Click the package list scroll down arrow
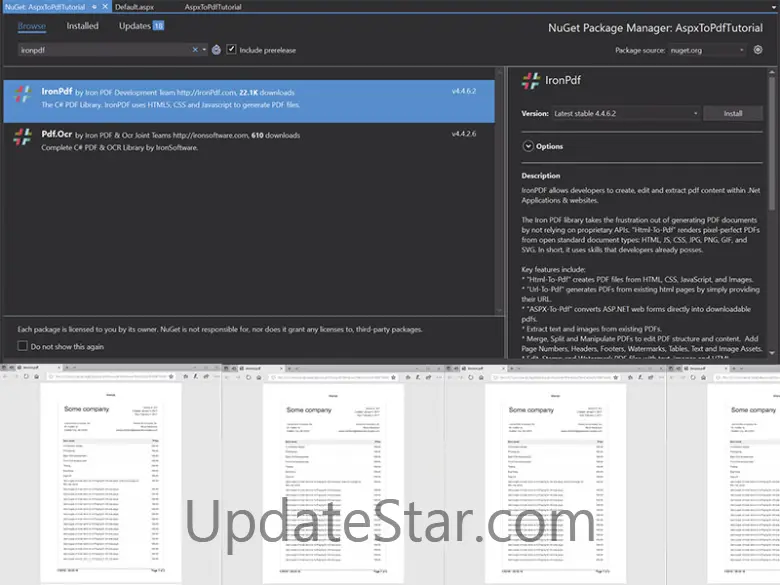This screenshot has height=585, width=780. (499, 311)
